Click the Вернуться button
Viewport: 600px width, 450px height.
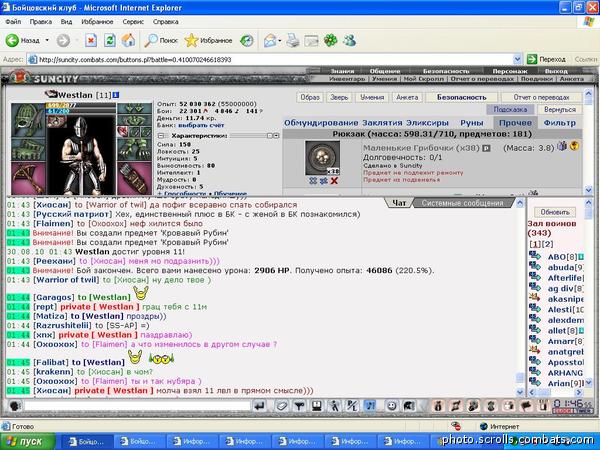pos(559,109)
